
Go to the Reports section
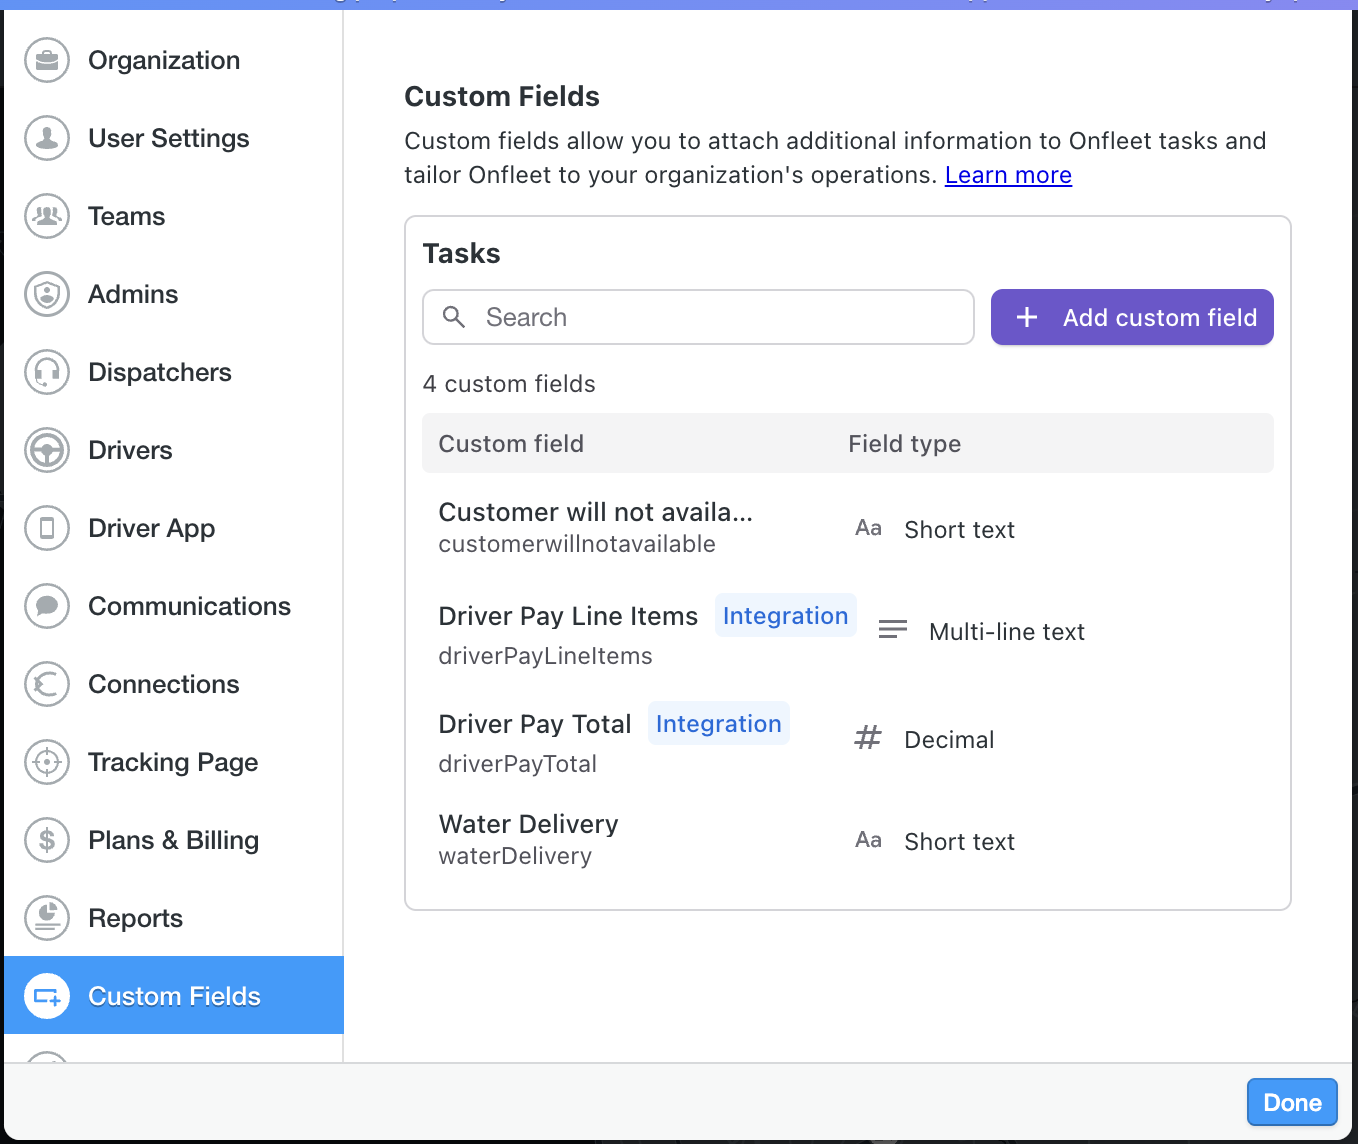[x=135, y=918]
